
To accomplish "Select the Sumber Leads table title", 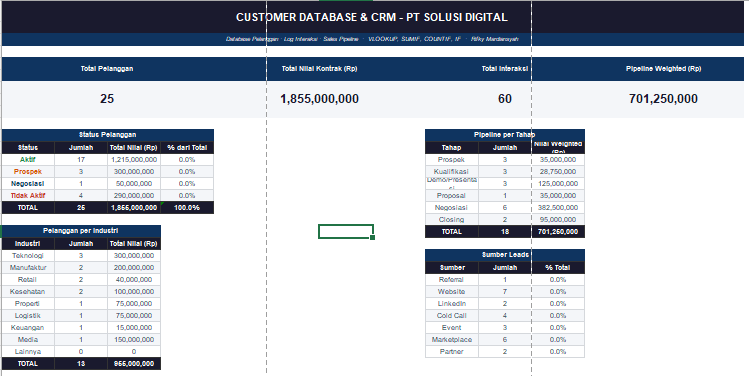I will tap(505, 255).
